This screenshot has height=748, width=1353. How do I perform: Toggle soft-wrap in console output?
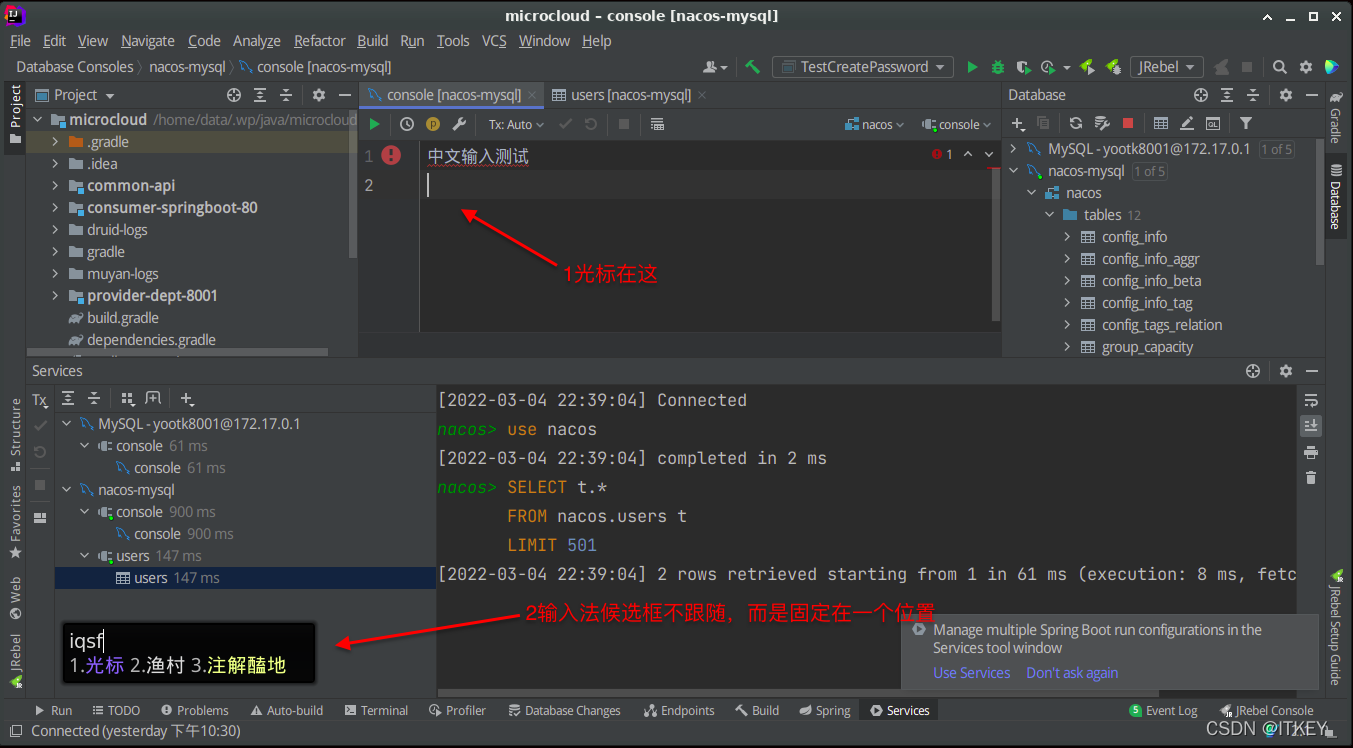pyautogui.click(x=1311, y=400)
